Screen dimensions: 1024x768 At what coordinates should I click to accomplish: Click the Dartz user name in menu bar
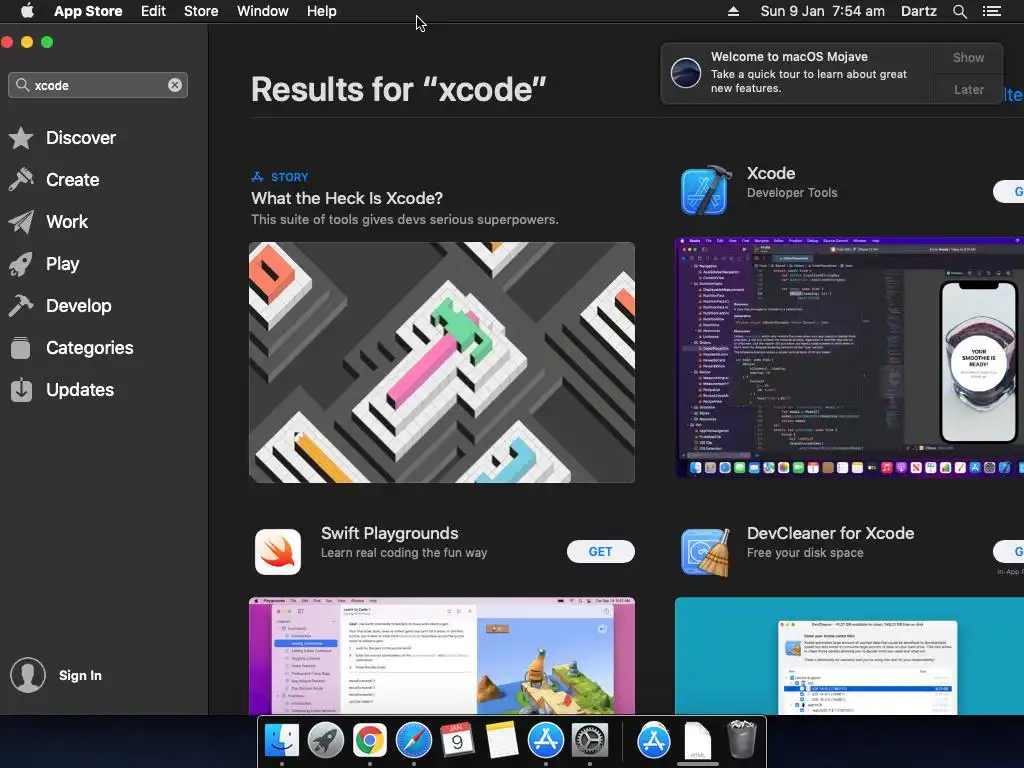click(918, 11)
